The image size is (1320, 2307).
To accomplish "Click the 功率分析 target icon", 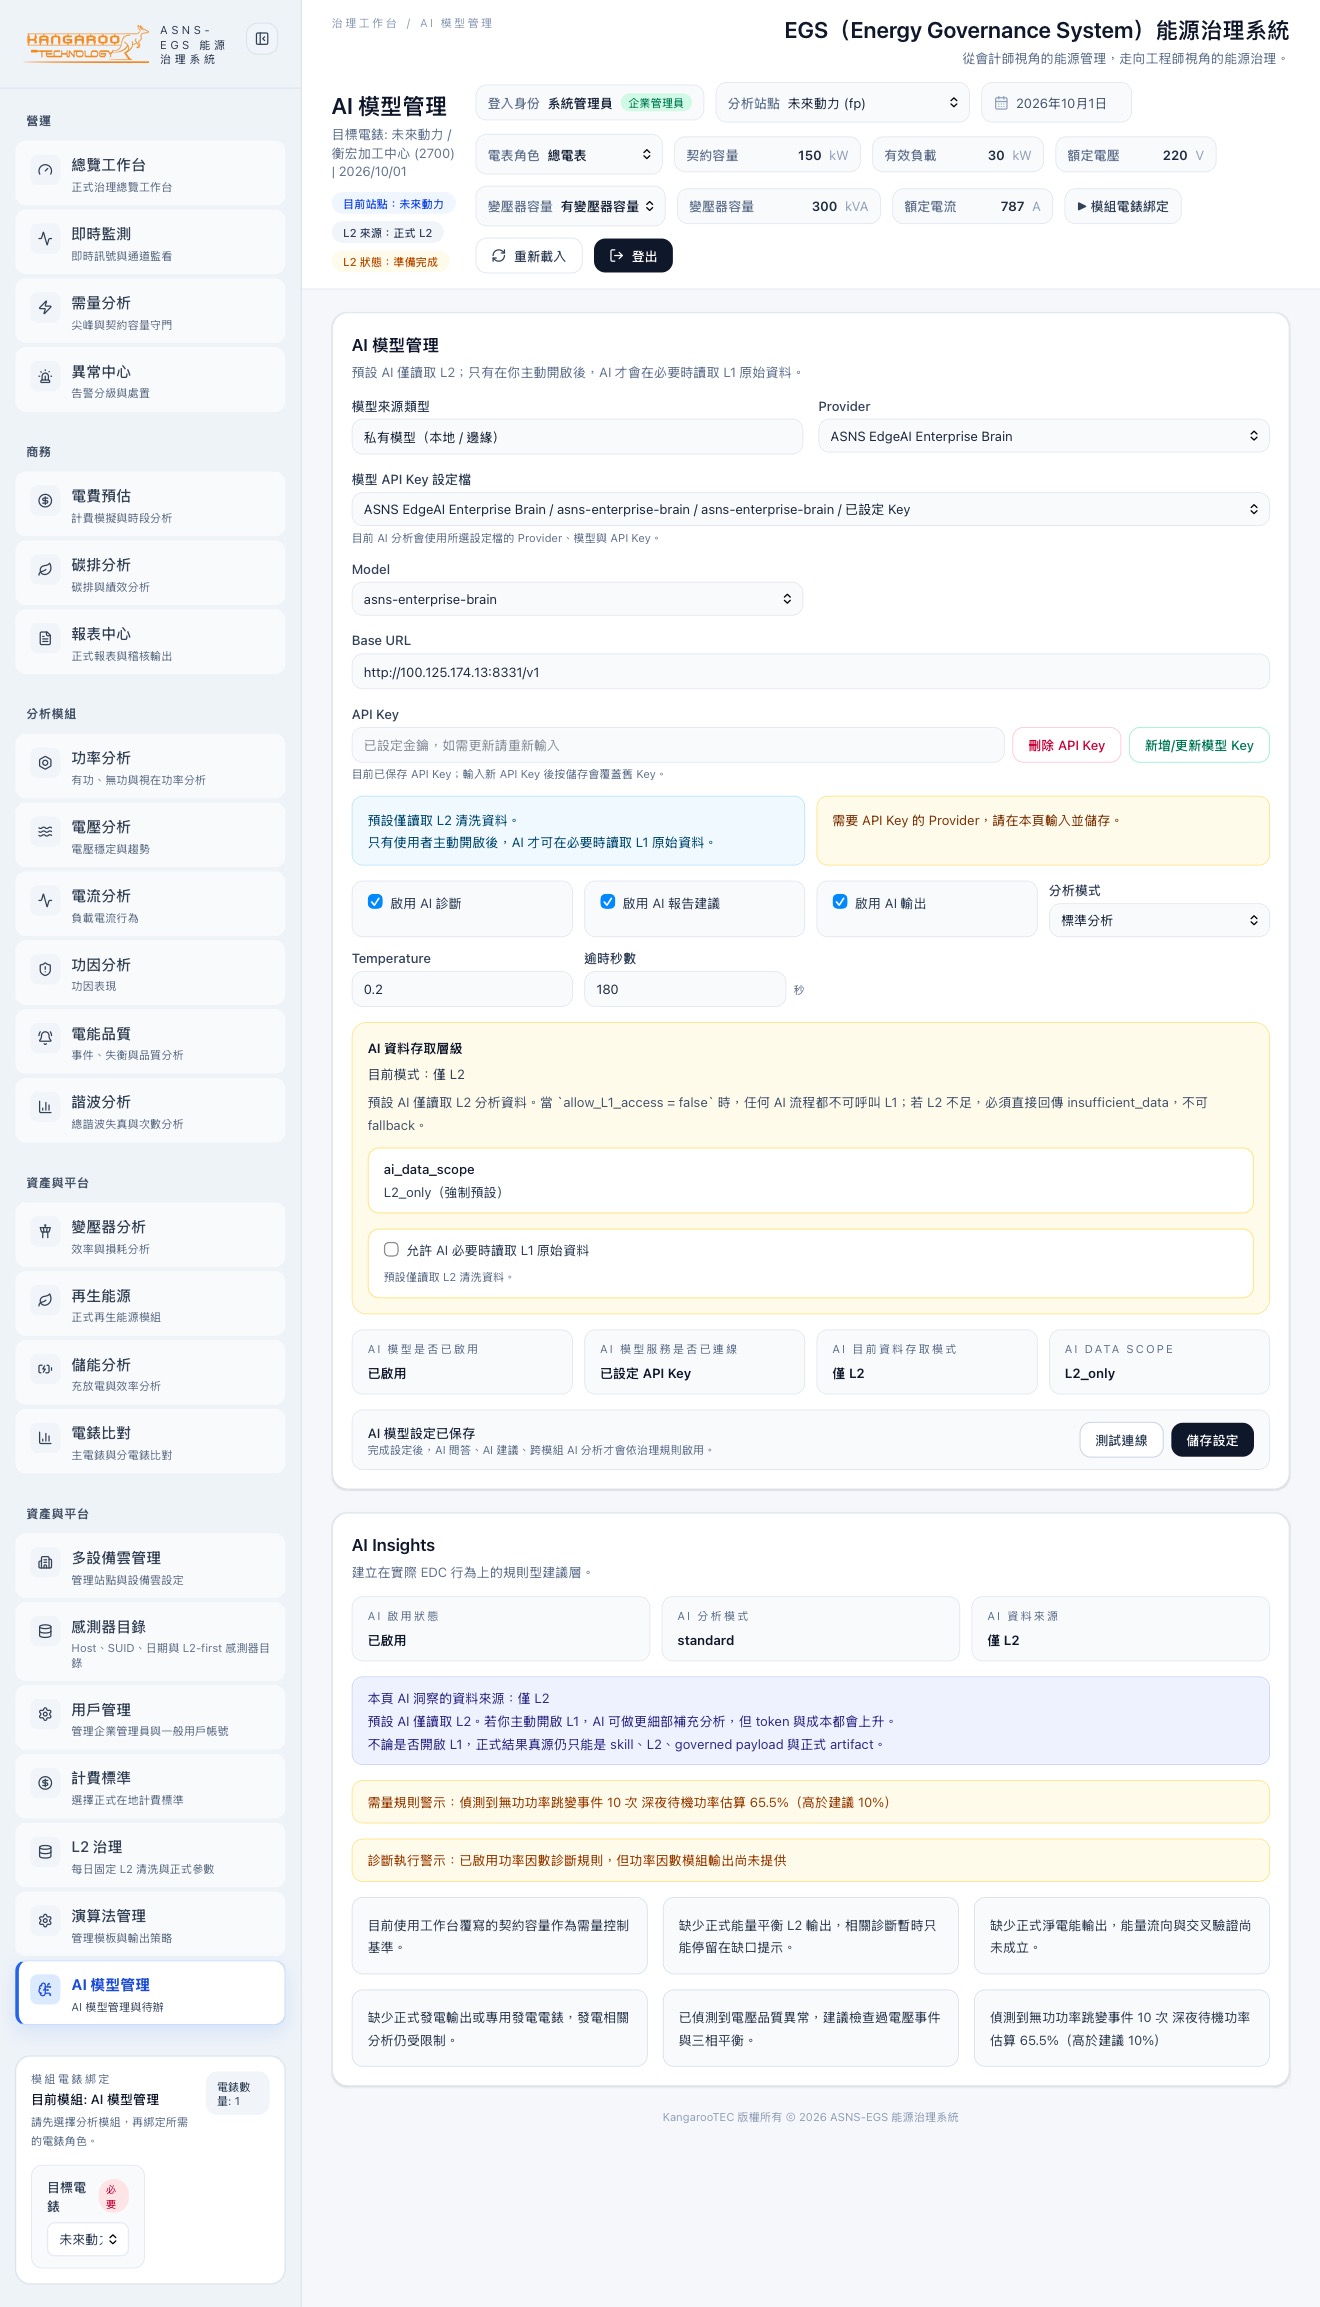I will [45, 763].
